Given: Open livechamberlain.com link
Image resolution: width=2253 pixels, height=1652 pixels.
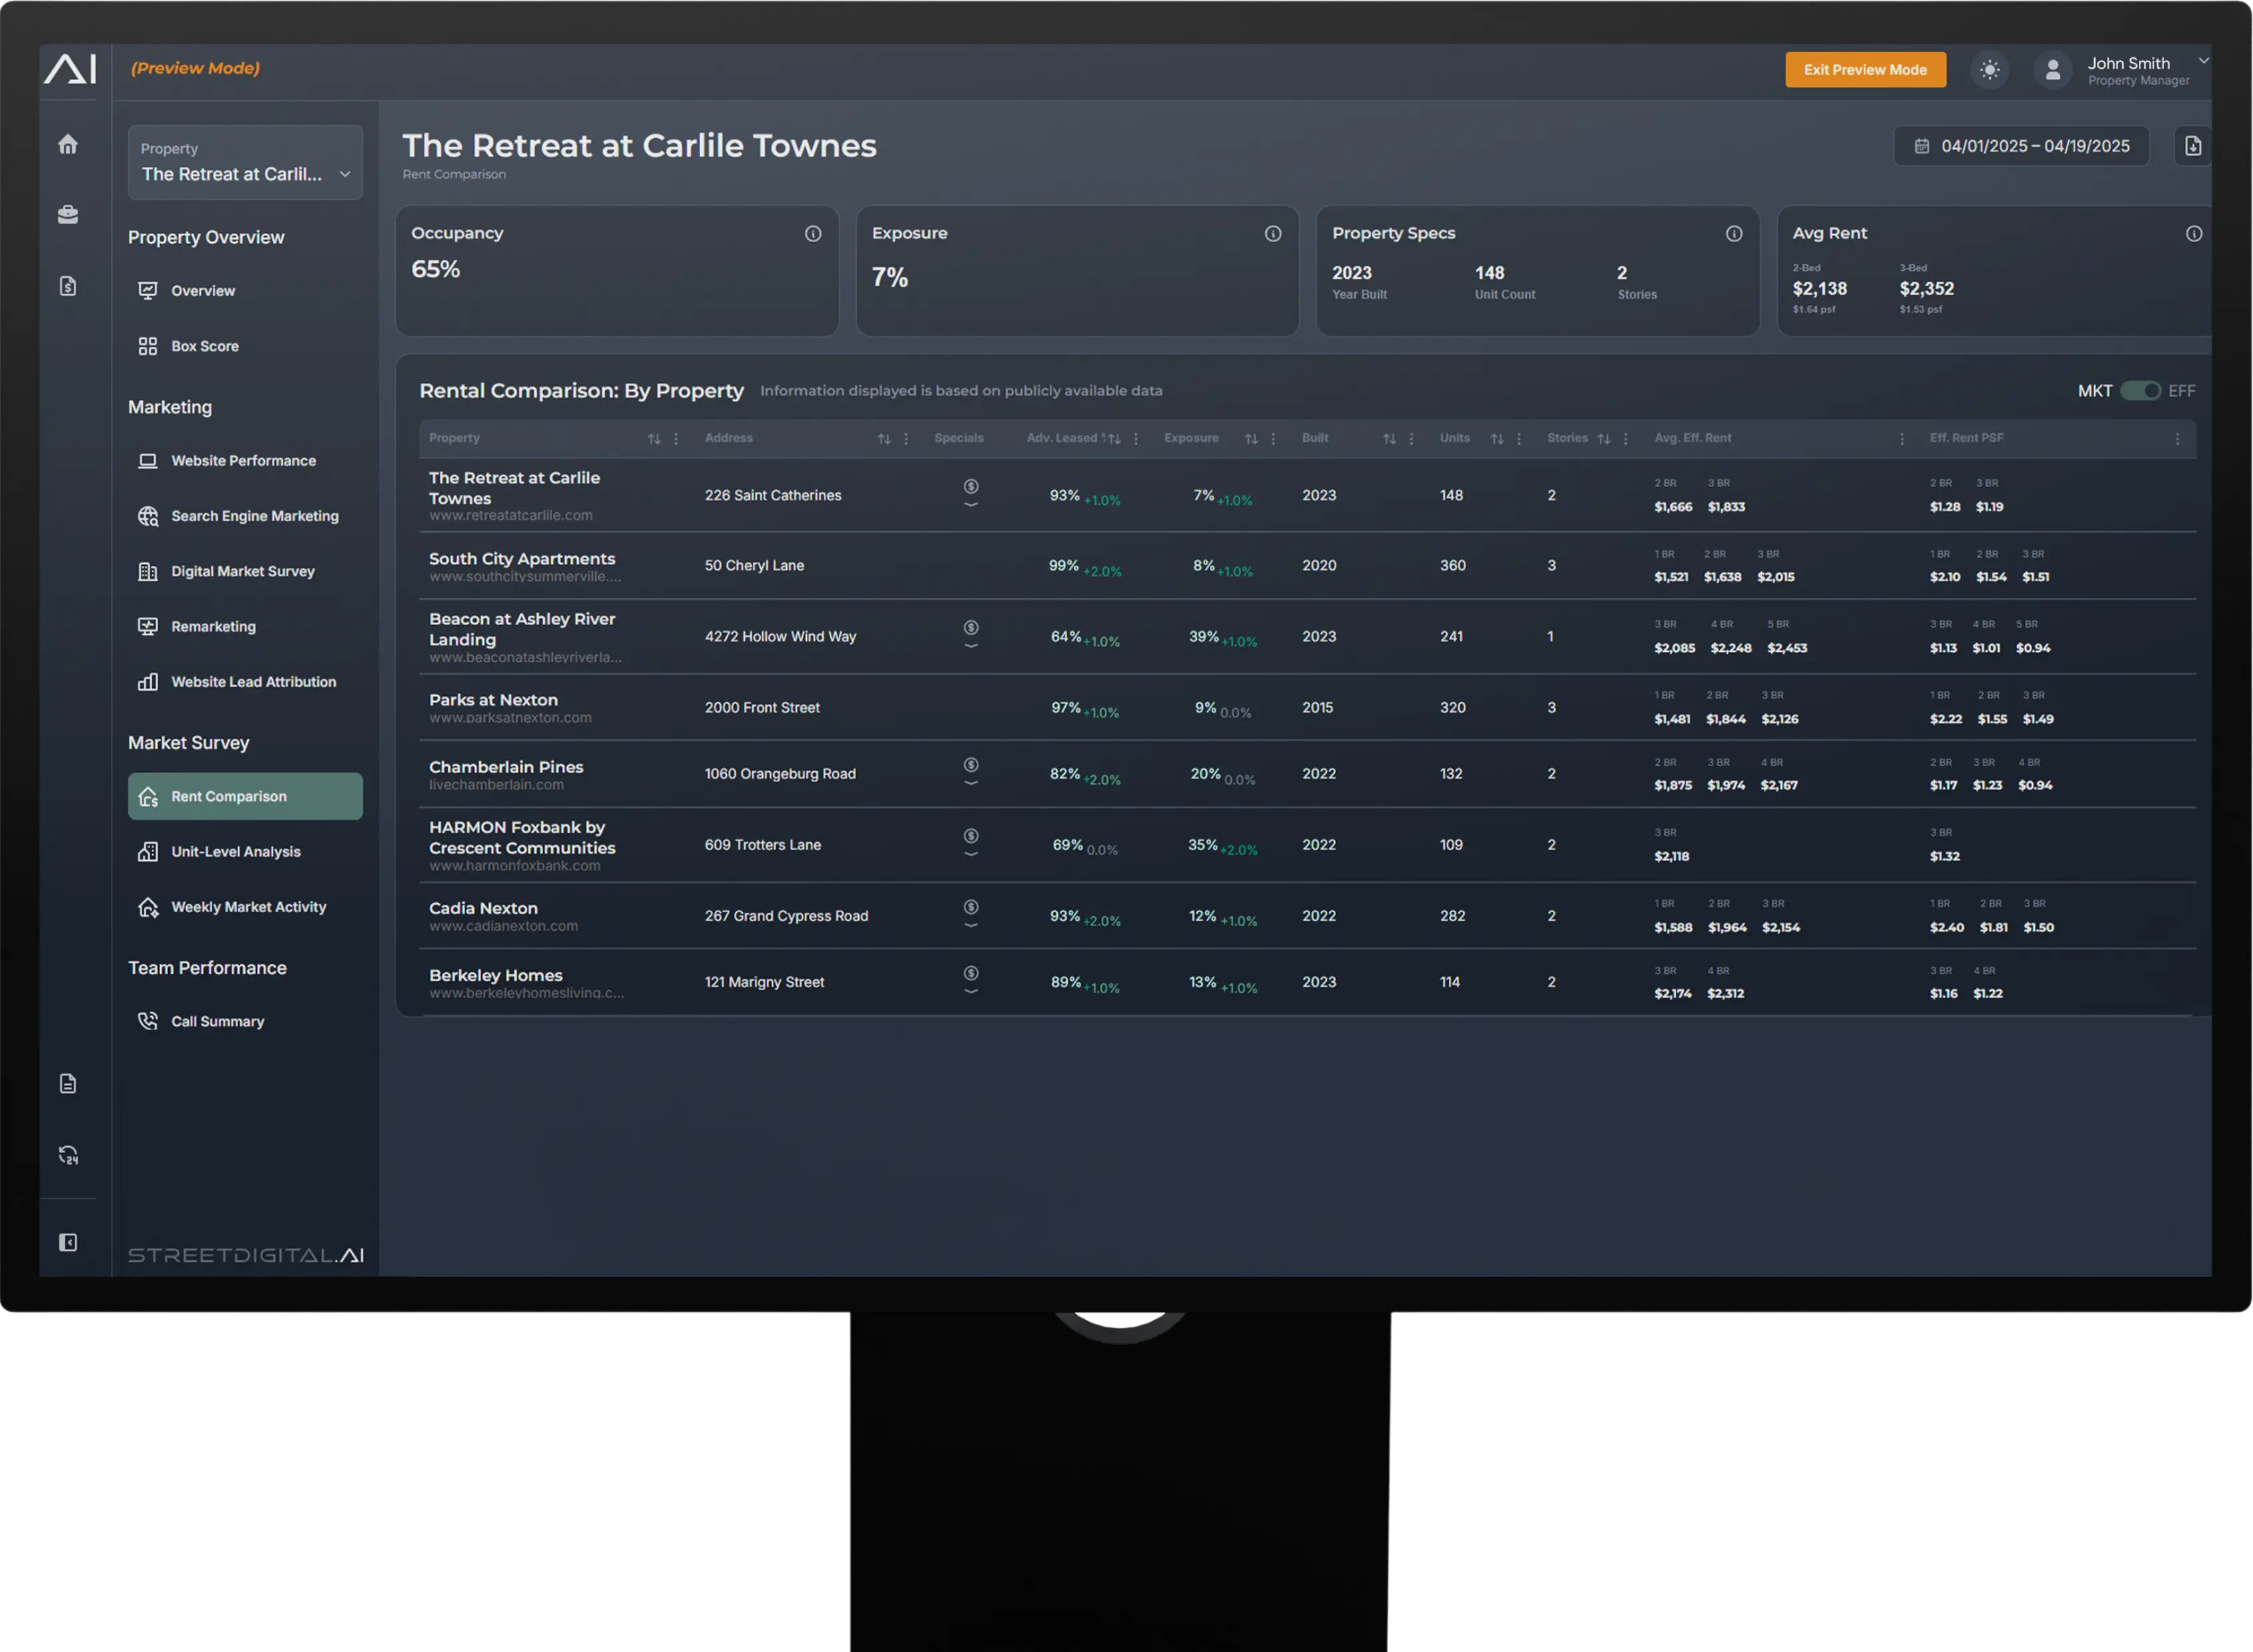Looking at the screenshot, I should [x=496, y=785].
